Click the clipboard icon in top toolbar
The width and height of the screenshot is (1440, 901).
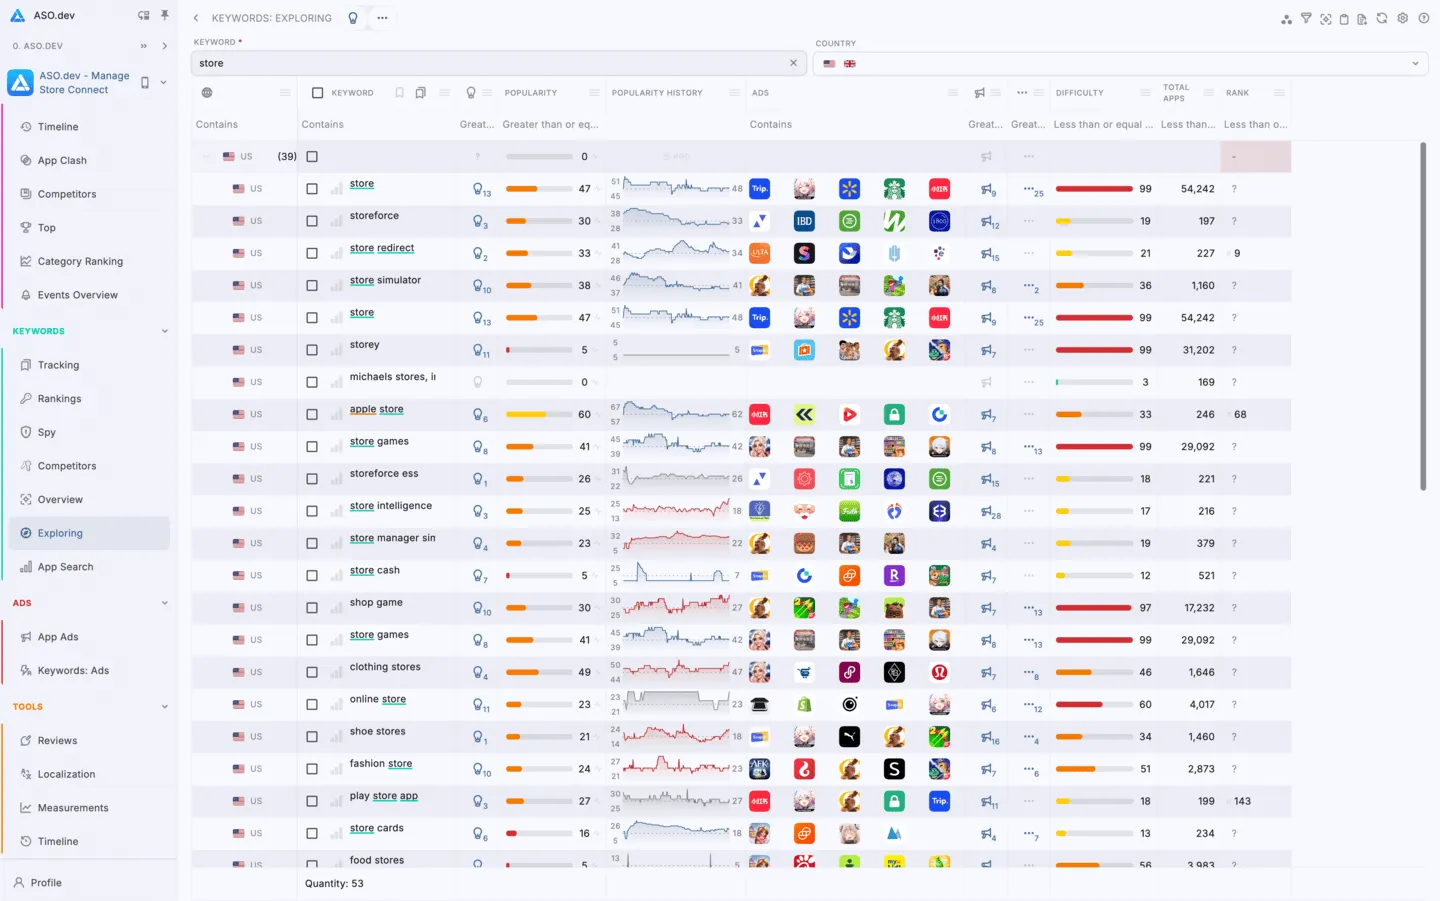point(1344,18)
